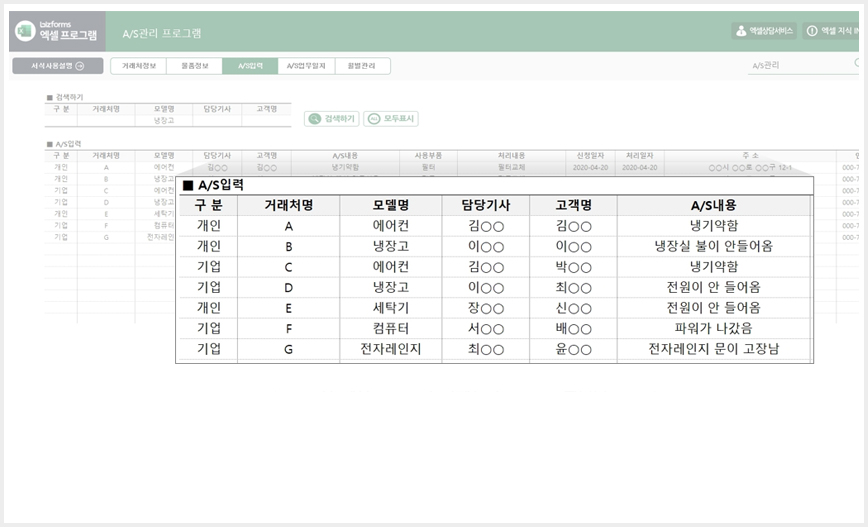Click the 엑셀상담서비스 button
Image resolution: width=868 pixels, height=527 pixels.
(764, 31)
